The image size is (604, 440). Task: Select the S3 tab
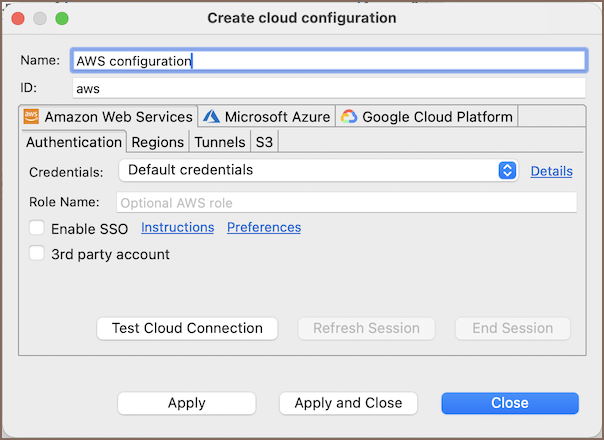[264, 142]
